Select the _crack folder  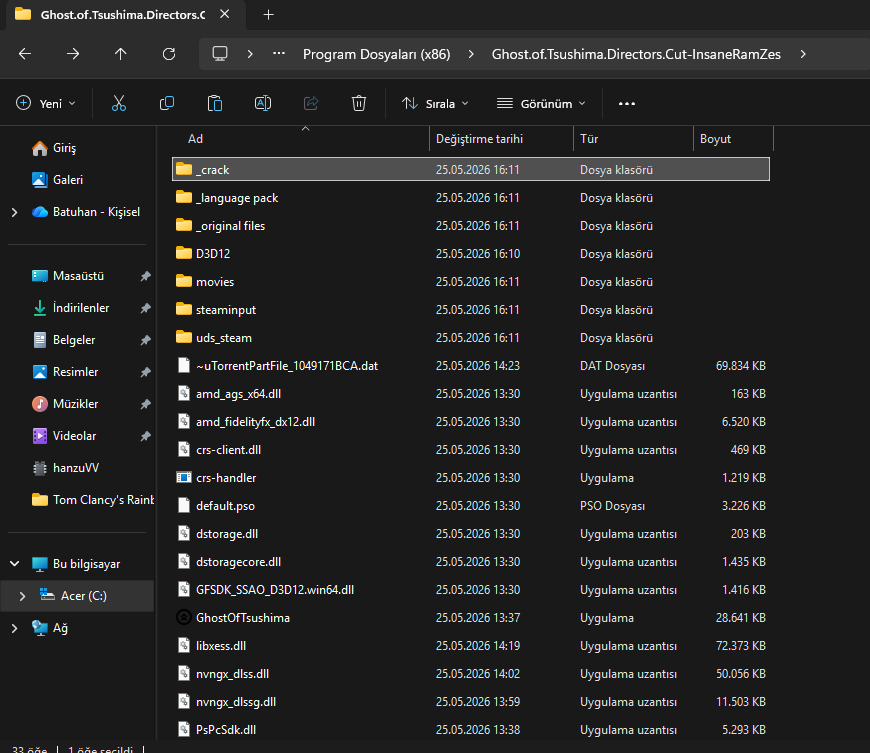click(x=471, y=169)
